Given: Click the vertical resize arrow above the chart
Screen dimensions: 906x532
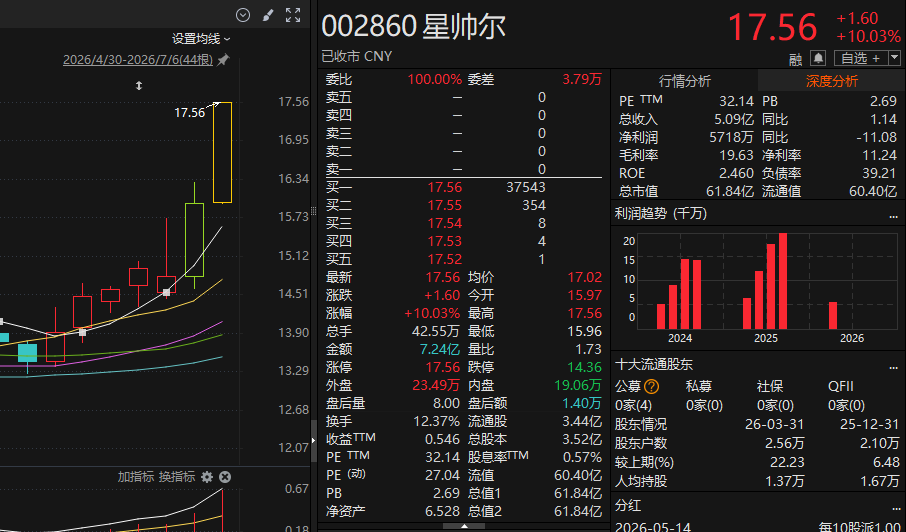Looking at the screenshot, I should (x=139, y=85).
